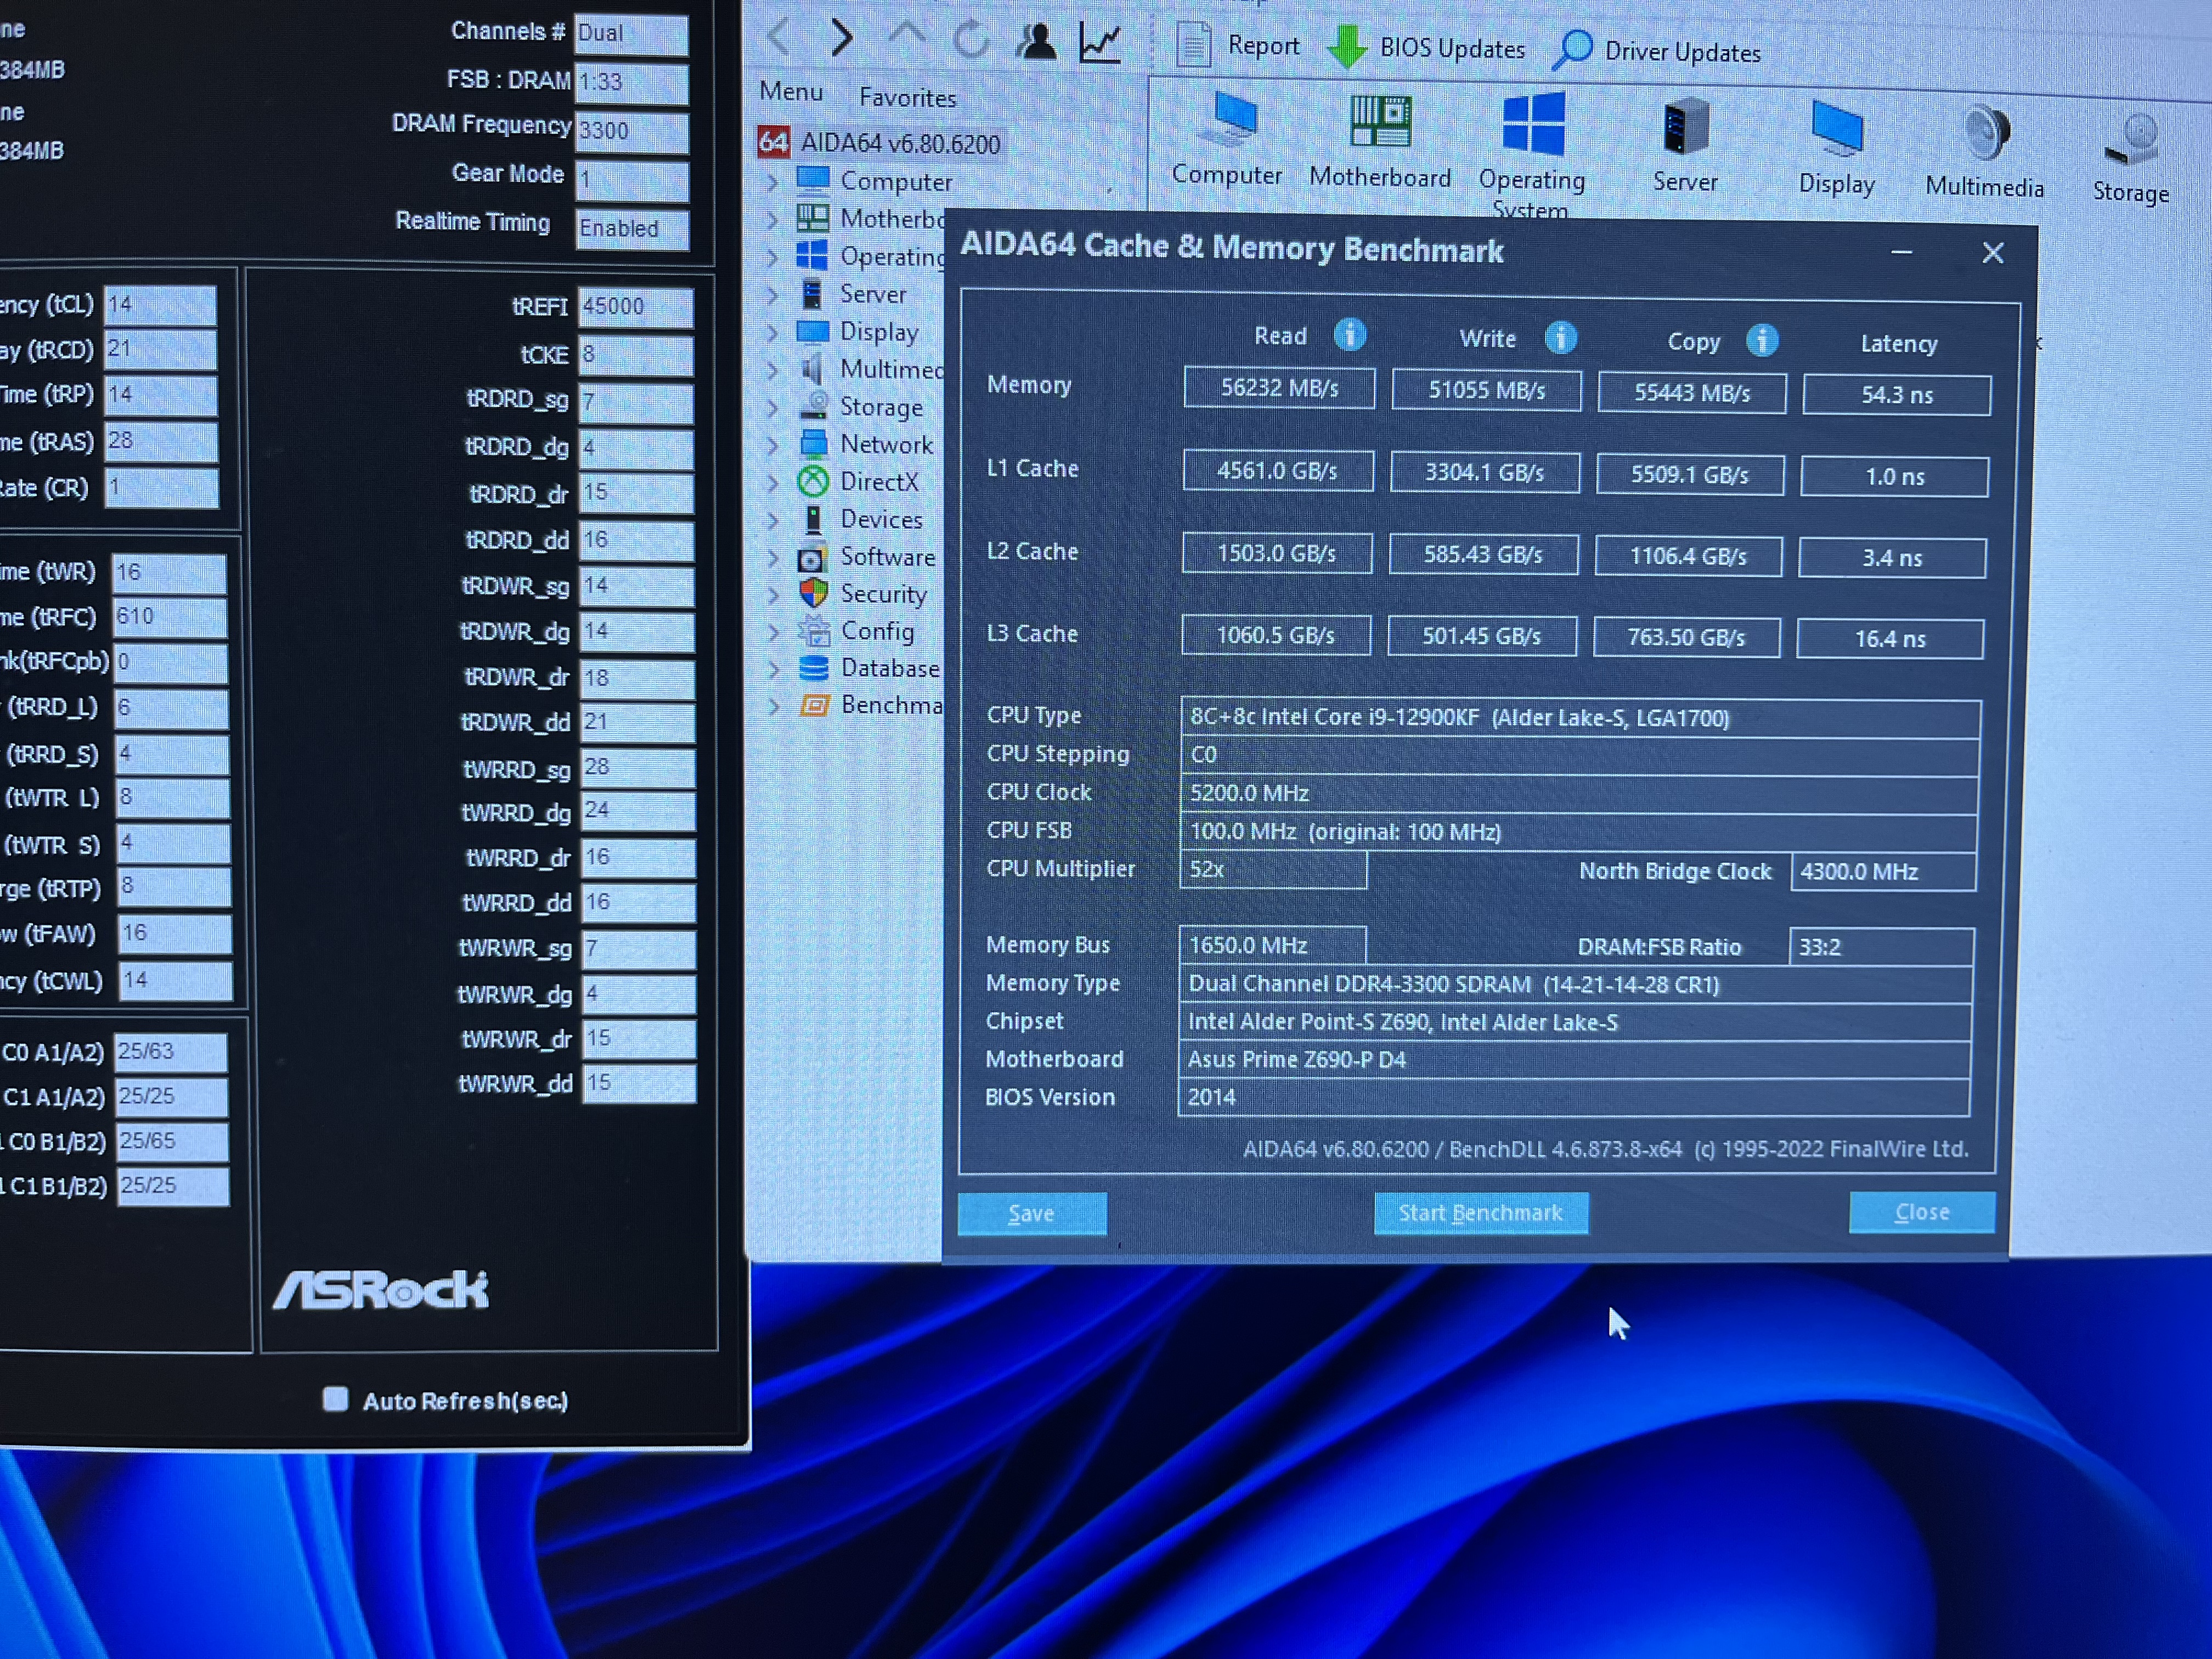Enable the Auto Refresh(sec) checkbox
This screenshot has height=1659, width=2212.
[x=336, y=1398]
